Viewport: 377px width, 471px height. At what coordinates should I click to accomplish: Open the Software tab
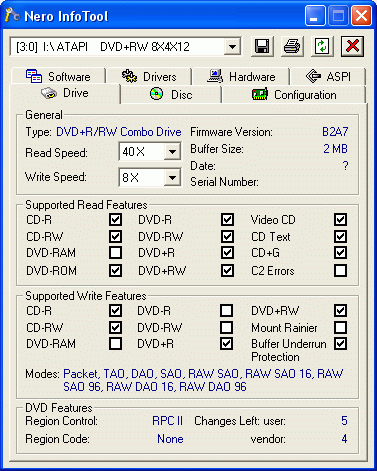[58, 77]
